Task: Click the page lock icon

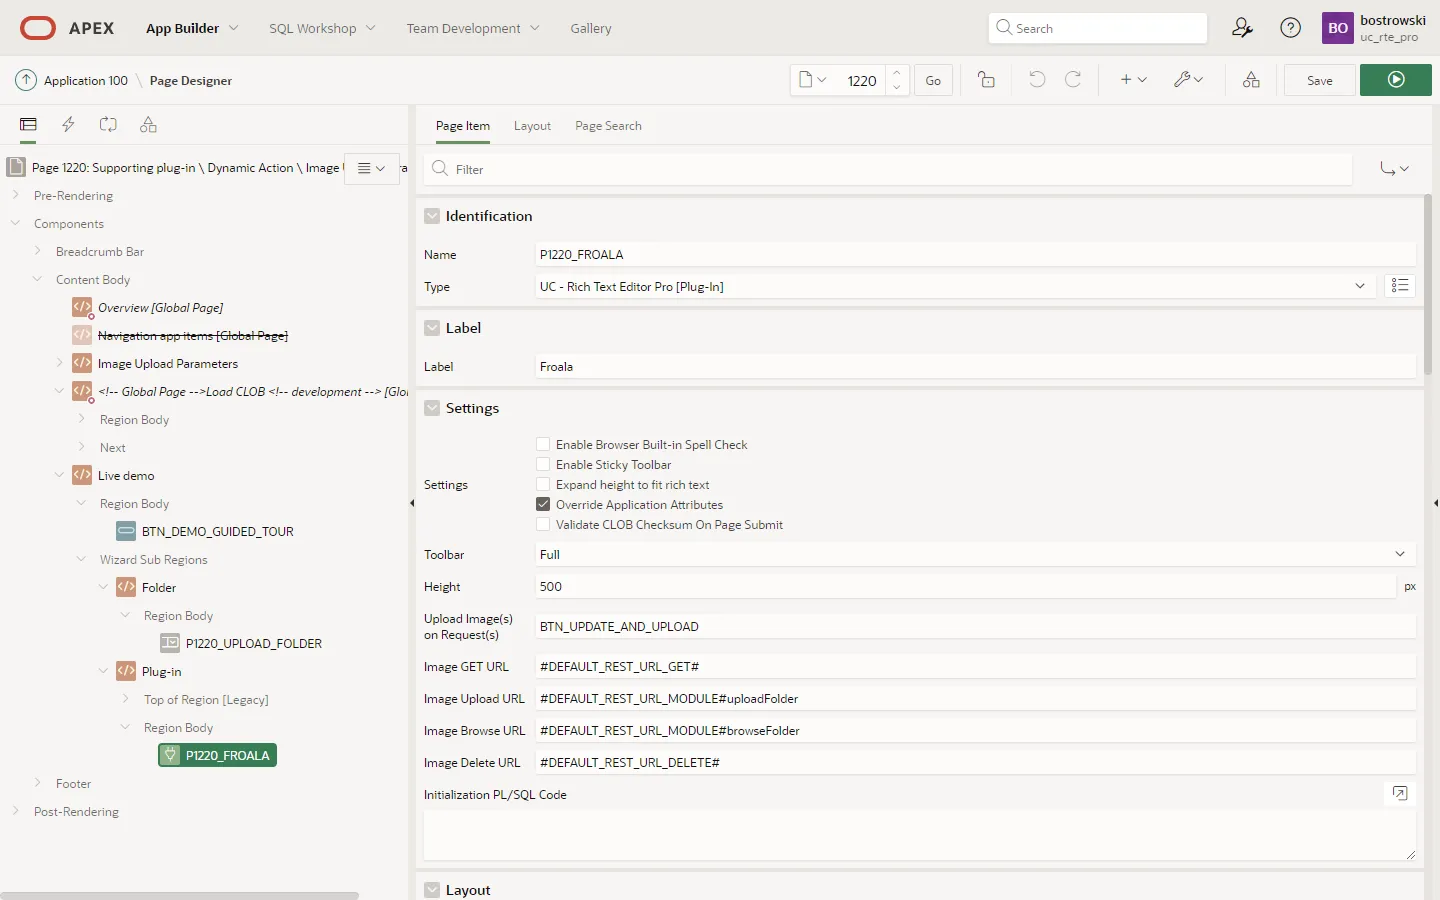Action: pyautogui.click(x=986, y=80)
